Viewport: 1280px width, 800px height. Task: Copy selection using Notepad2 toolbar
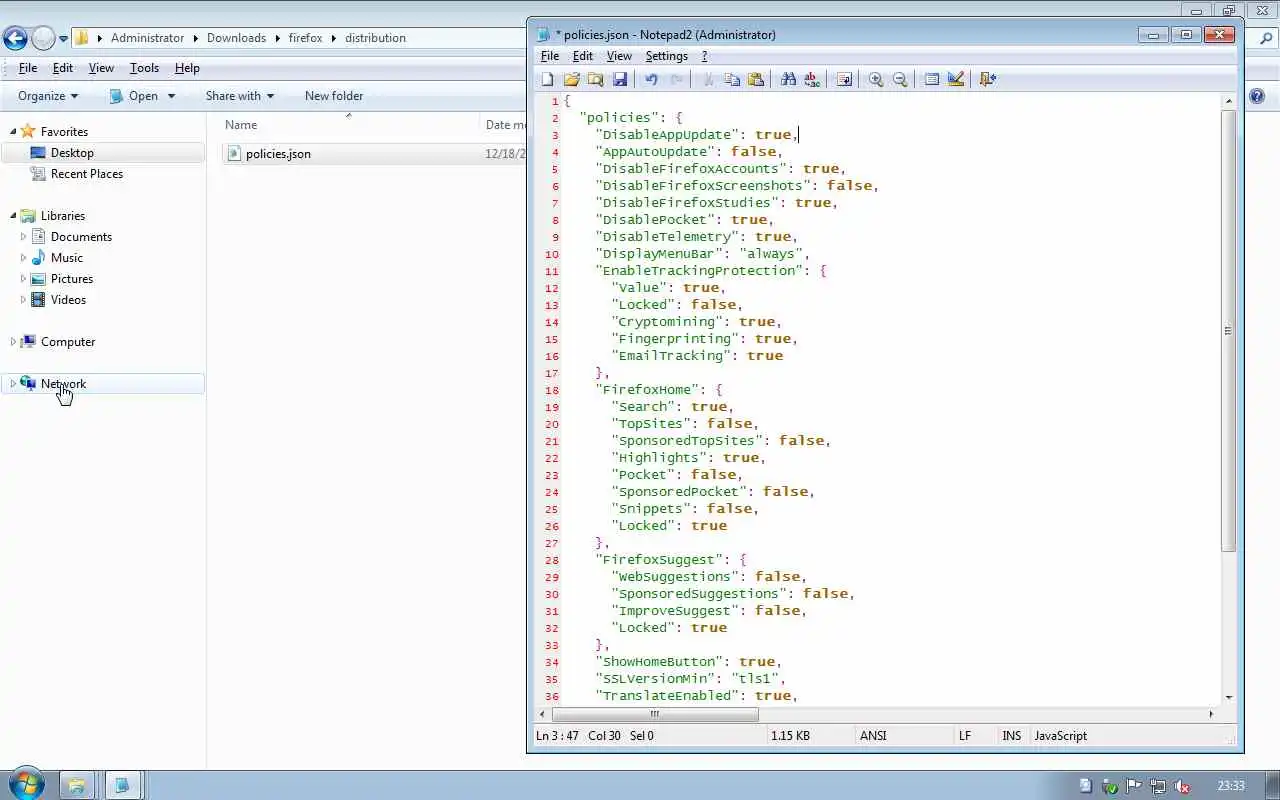tap(732, 79)
